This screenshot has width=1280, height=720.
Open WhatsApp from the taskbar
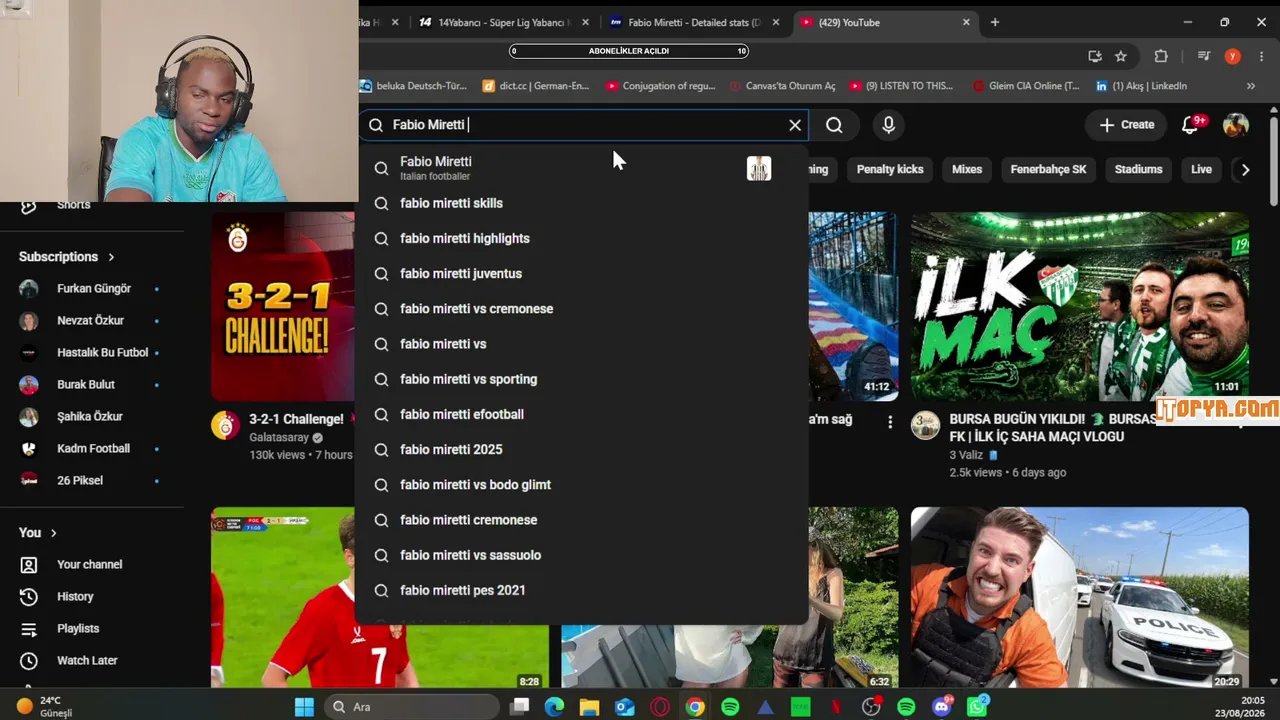[x=977, y=707]
